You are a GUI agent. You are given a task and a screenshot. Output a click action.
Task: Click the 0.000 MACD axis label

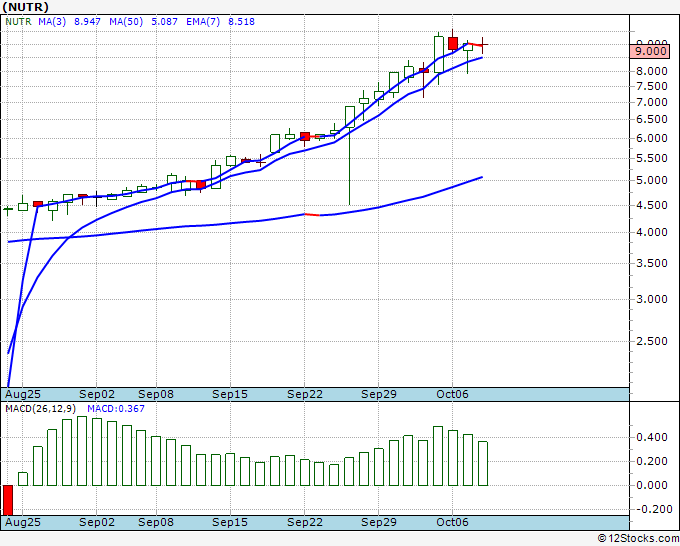coord(651,485)
